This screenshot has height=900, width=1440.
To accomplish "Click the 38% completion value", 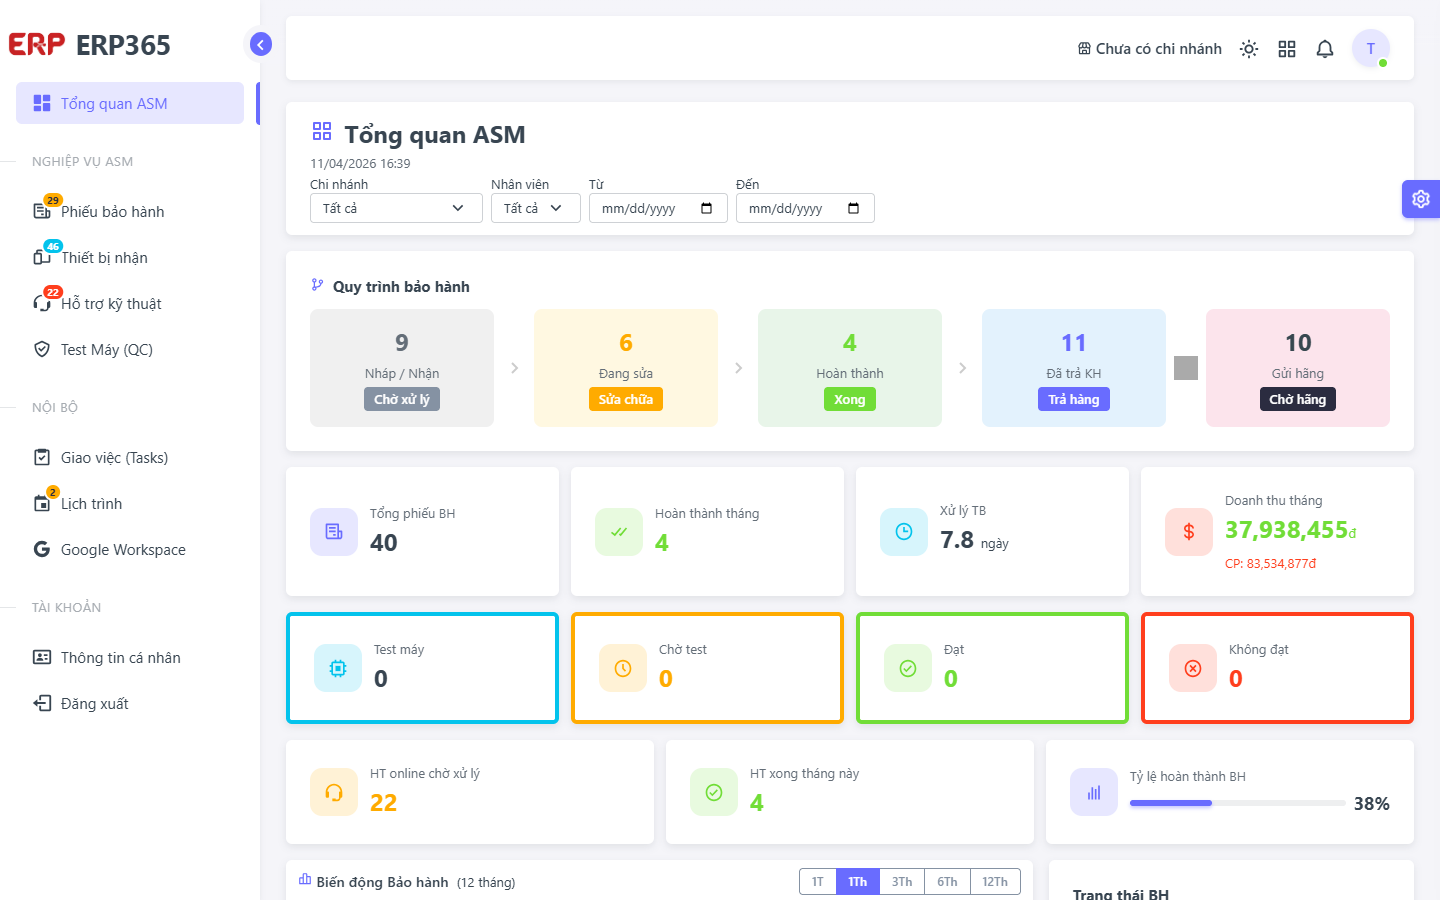I will pyautogui.click(x=1372, y=804).
